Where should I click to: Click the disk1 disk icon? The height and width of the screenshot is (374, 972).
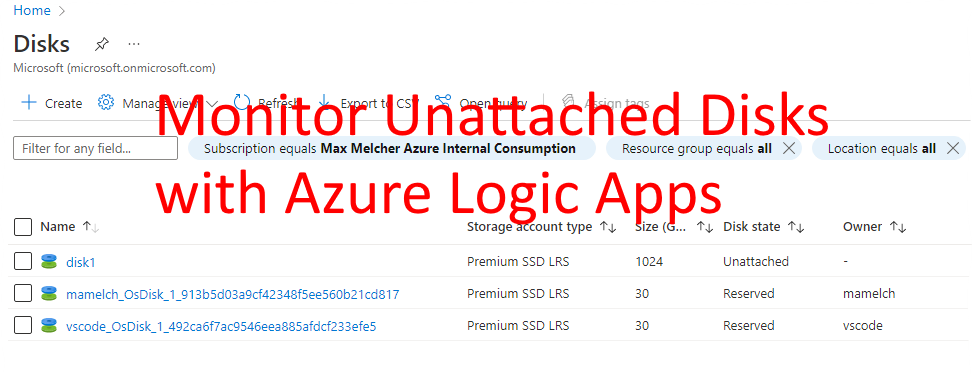pos(49,262)
